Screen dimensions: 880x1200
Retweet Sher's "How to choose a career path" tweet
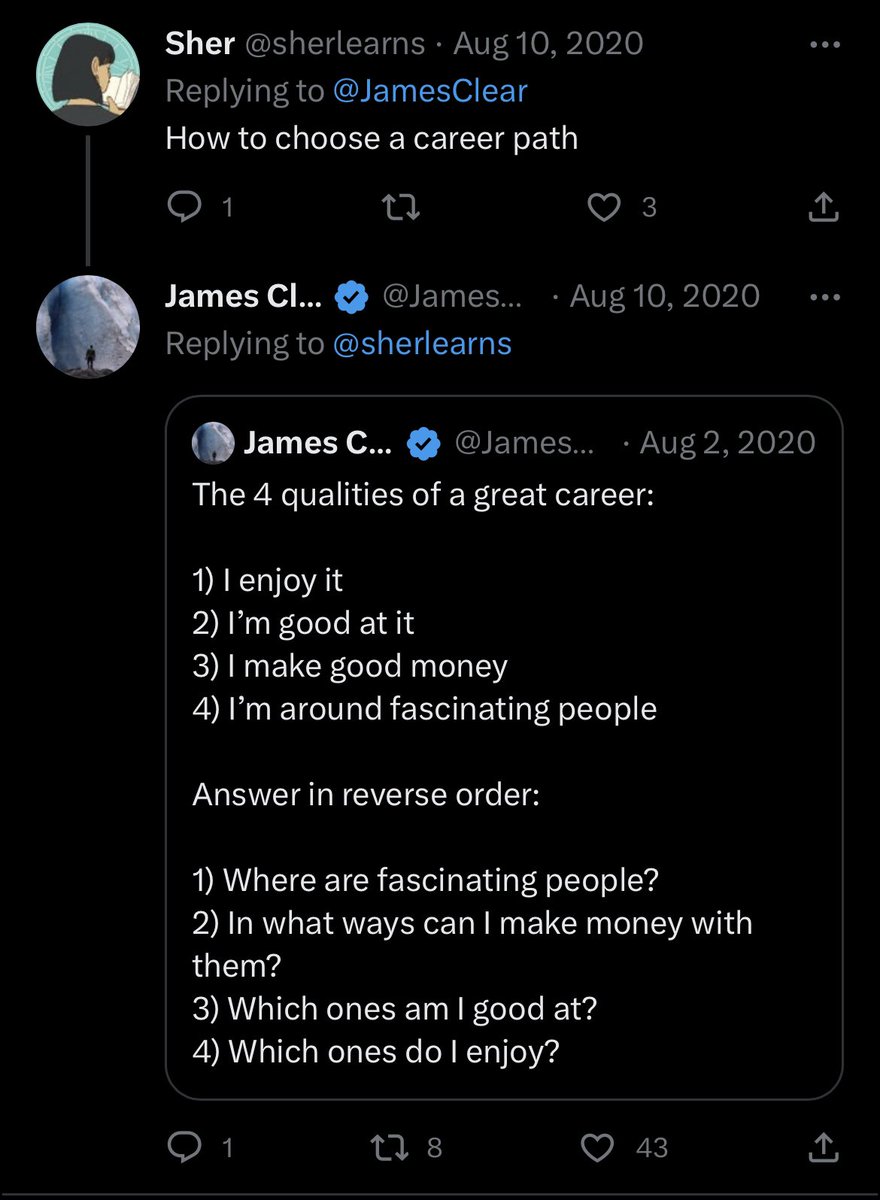point(402,207)
